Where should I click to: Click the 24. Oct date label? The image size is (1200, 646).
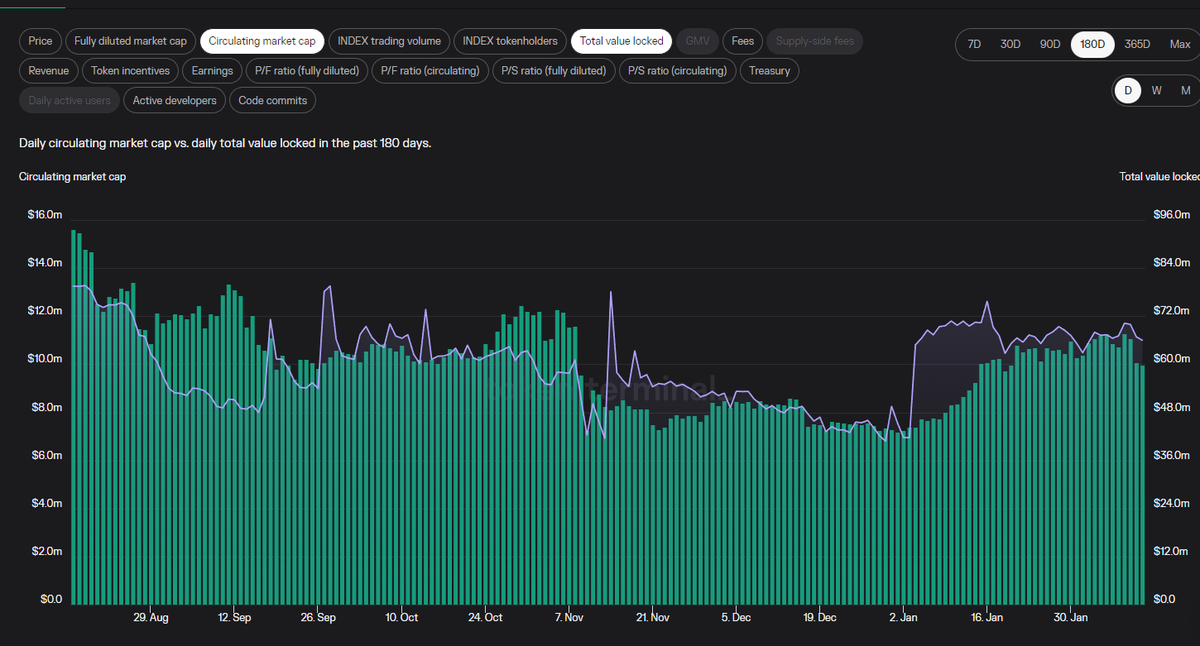click(x=485, y=618)
